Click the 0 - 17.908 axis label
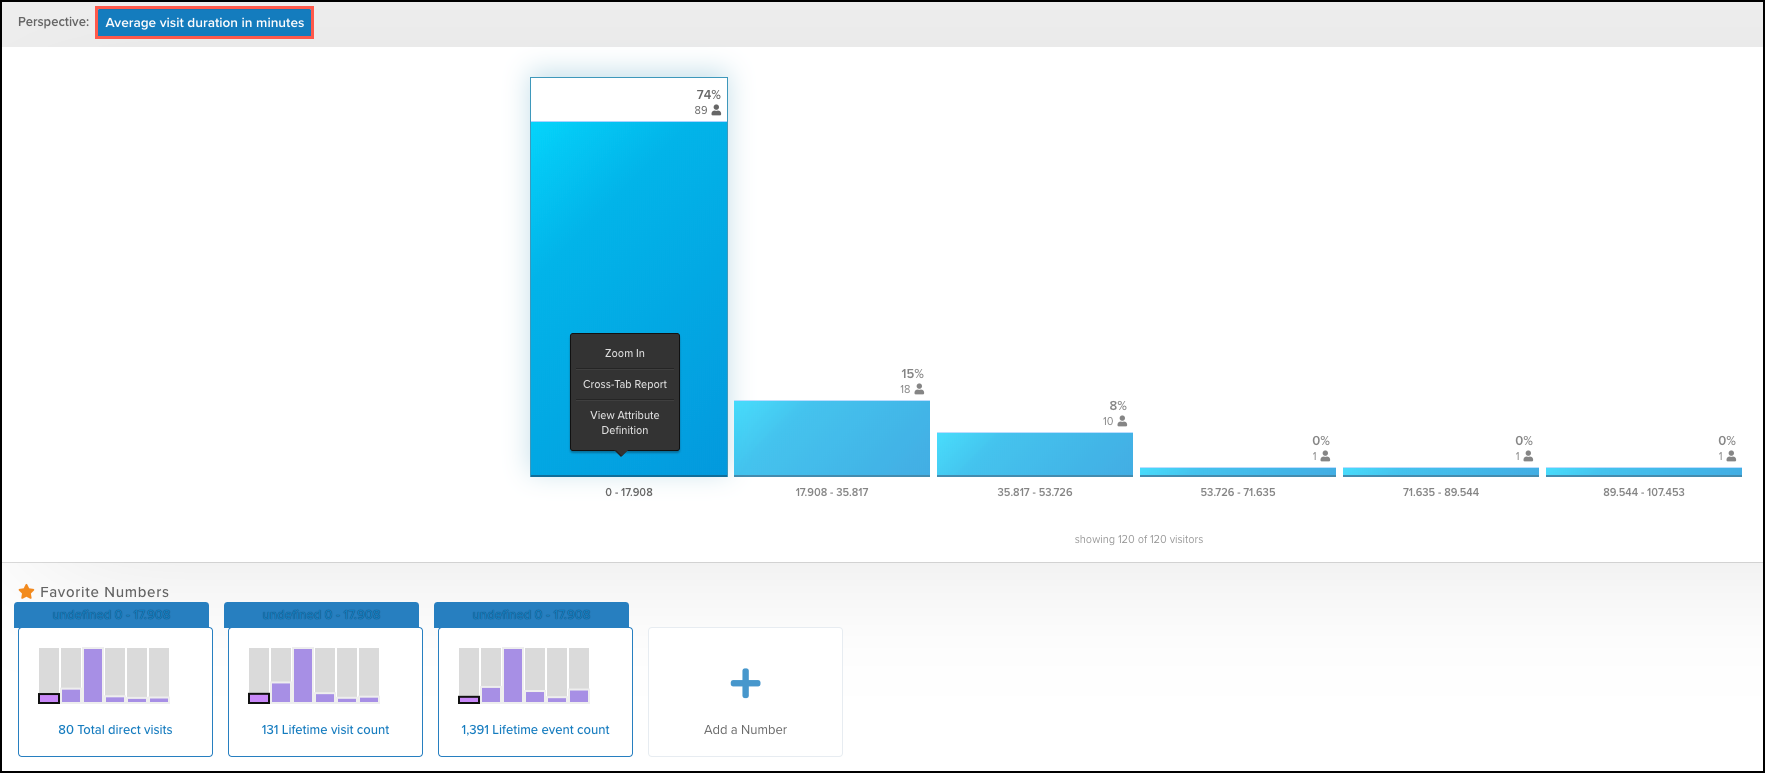1765x773 pixels. click(628, 492)
